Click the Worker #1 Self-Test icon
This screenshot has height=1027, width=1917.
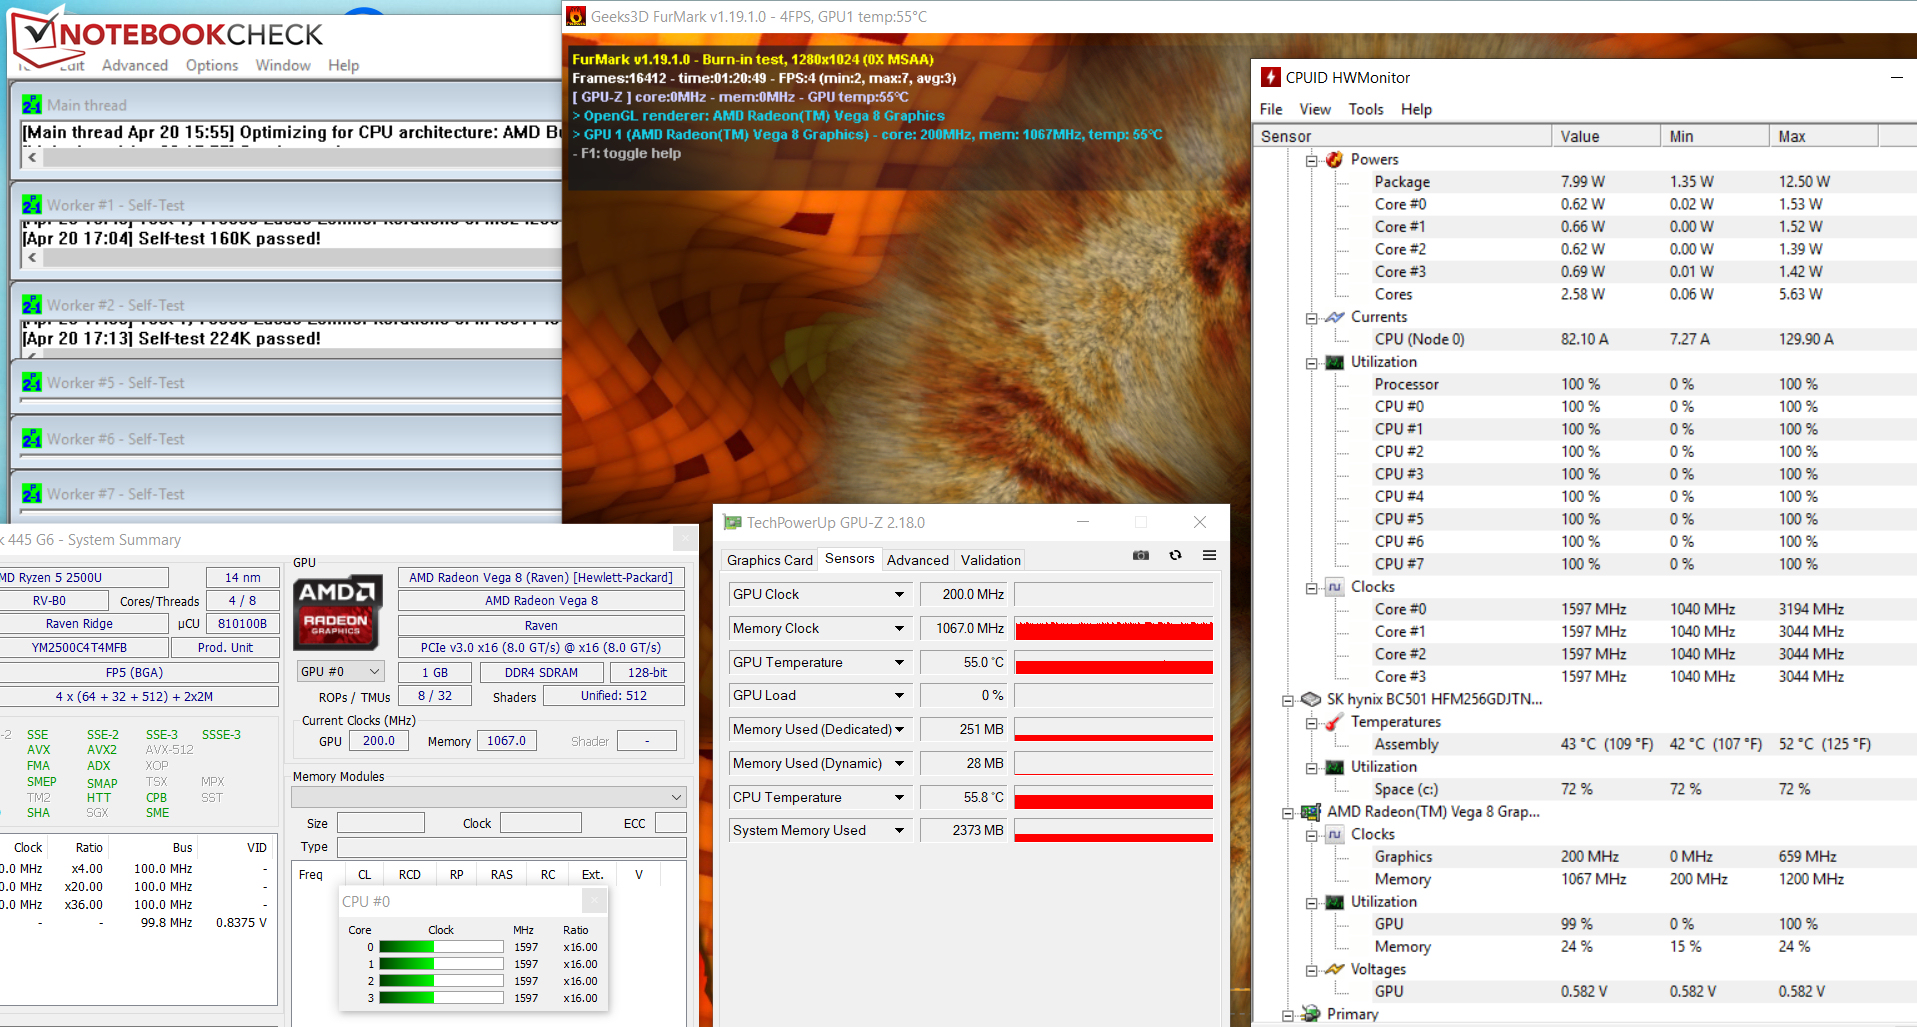pos(32,204)
